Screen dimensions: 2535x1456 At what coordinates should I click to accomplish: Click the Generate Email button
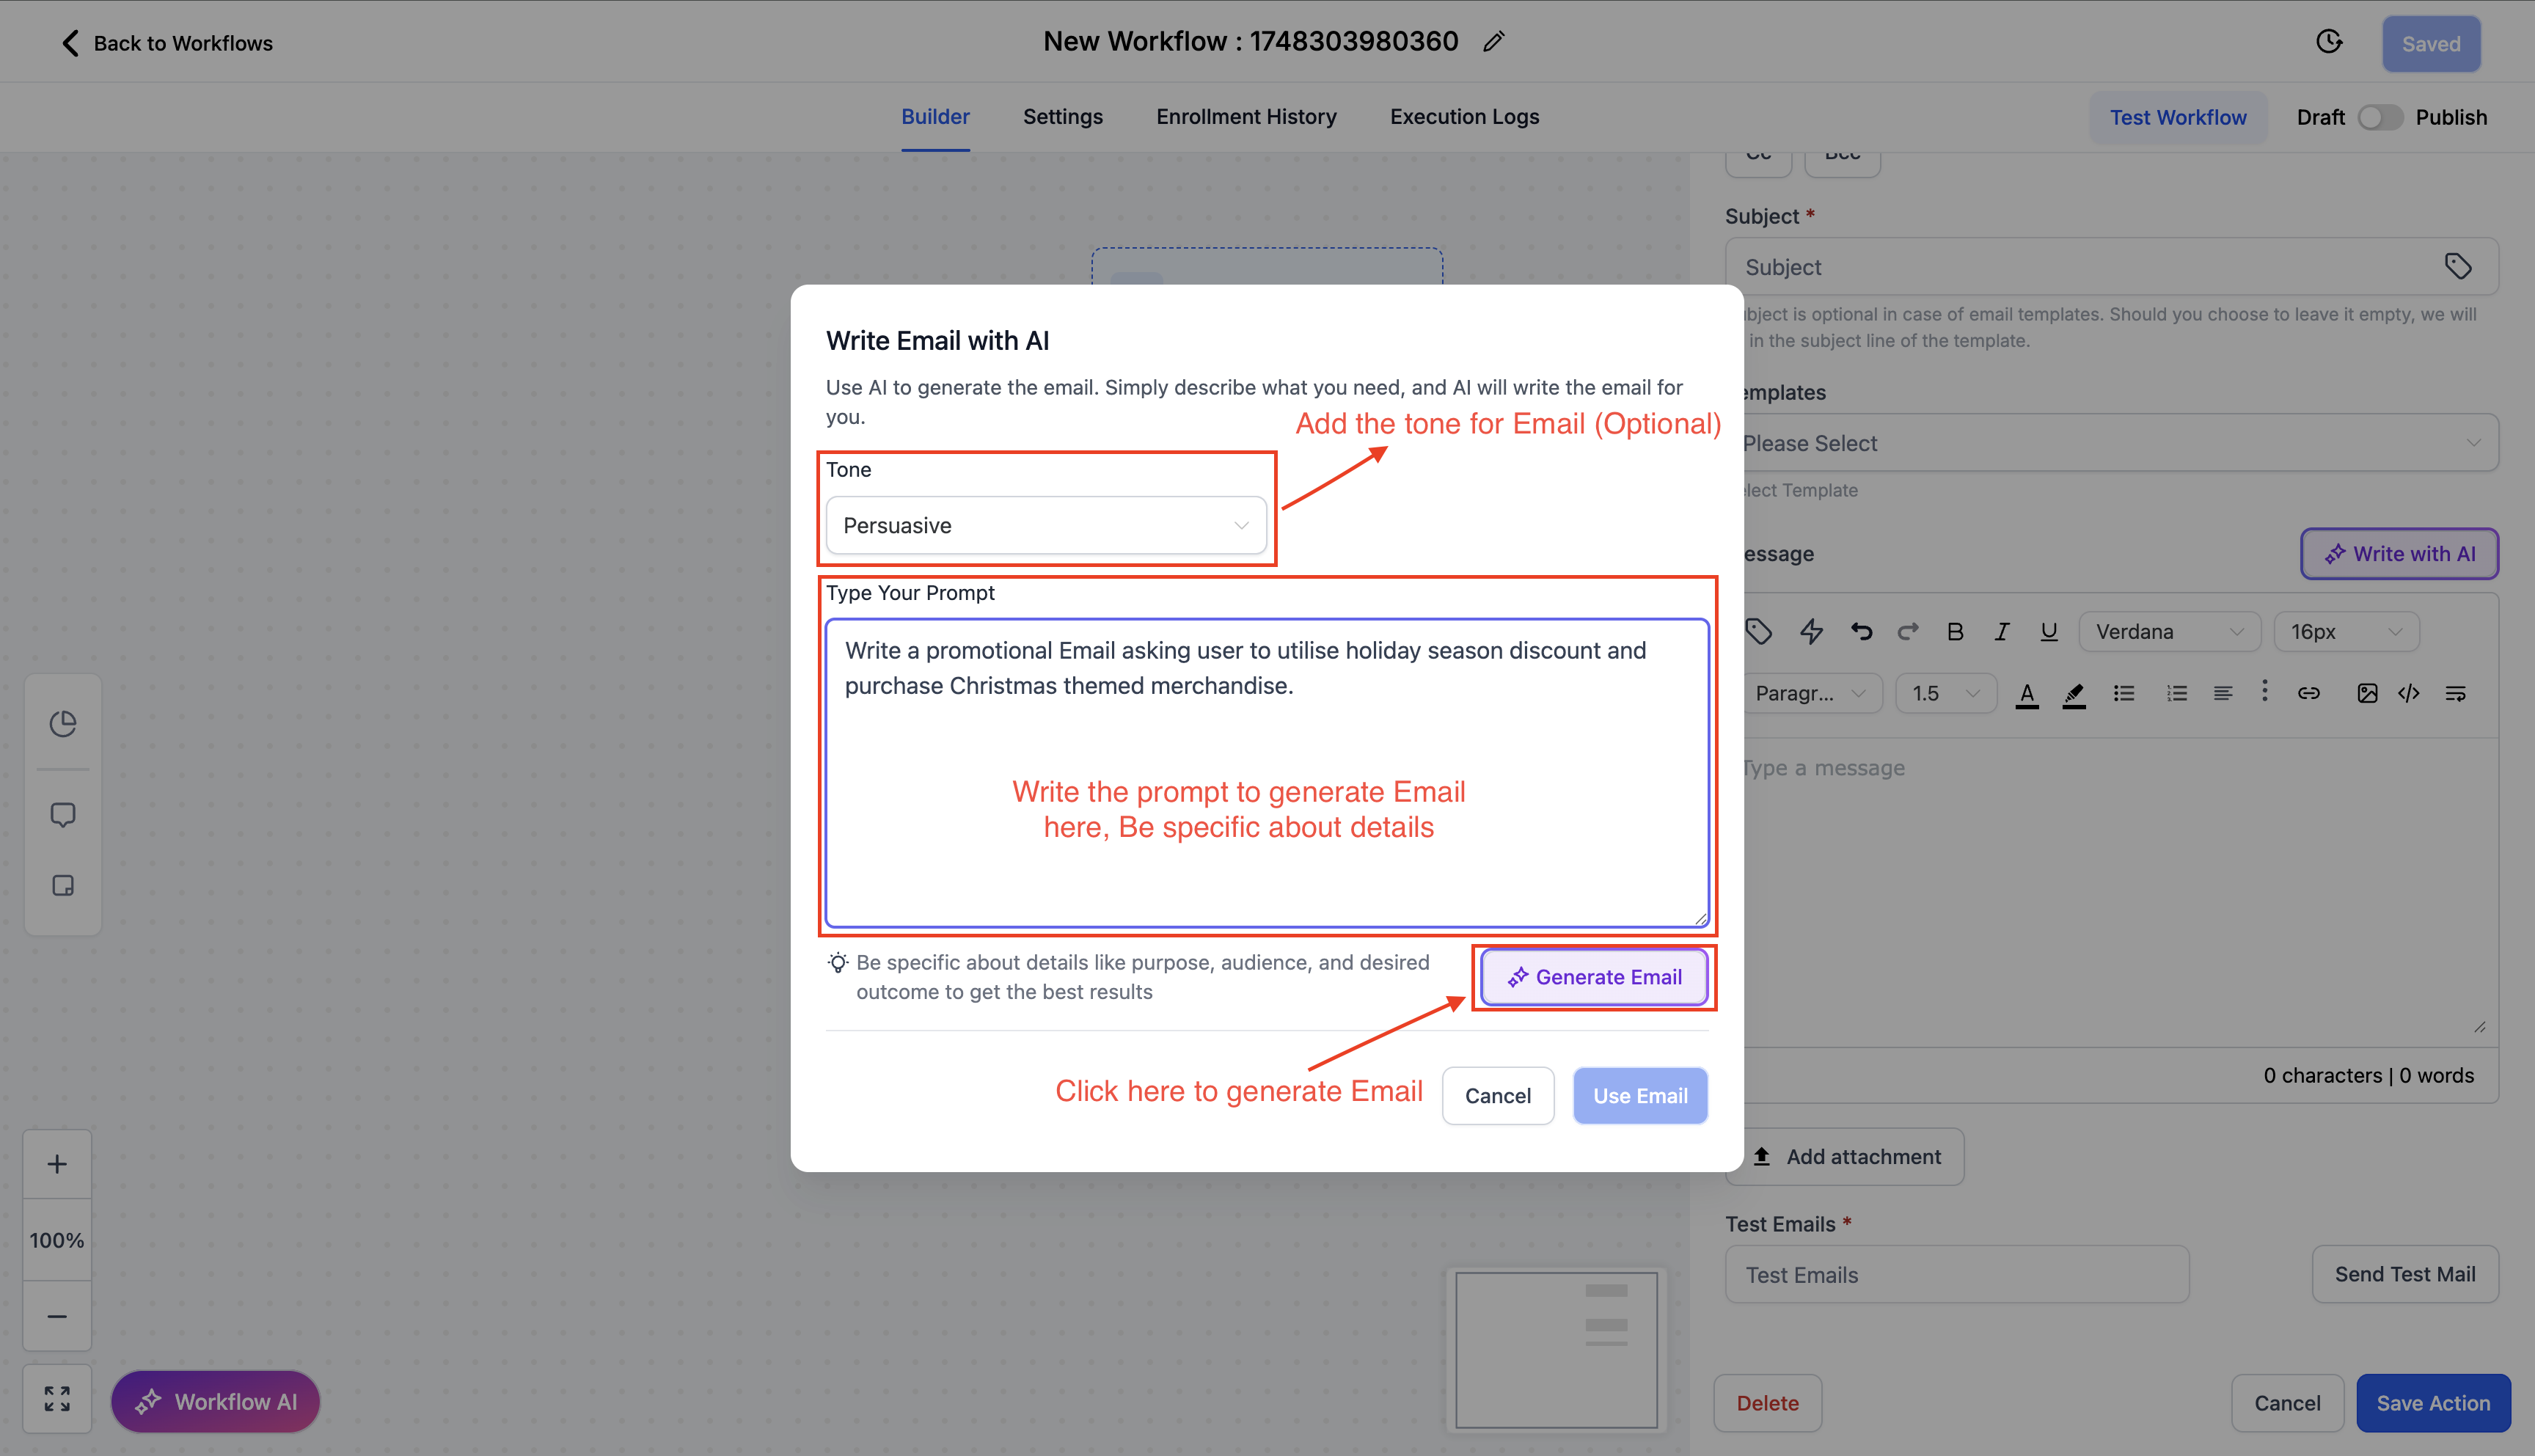click(x=1593, y=977)
